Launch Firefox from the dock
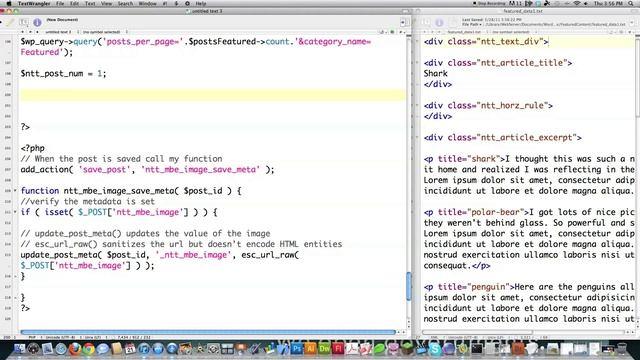The image size is (640, 360). 75,349
